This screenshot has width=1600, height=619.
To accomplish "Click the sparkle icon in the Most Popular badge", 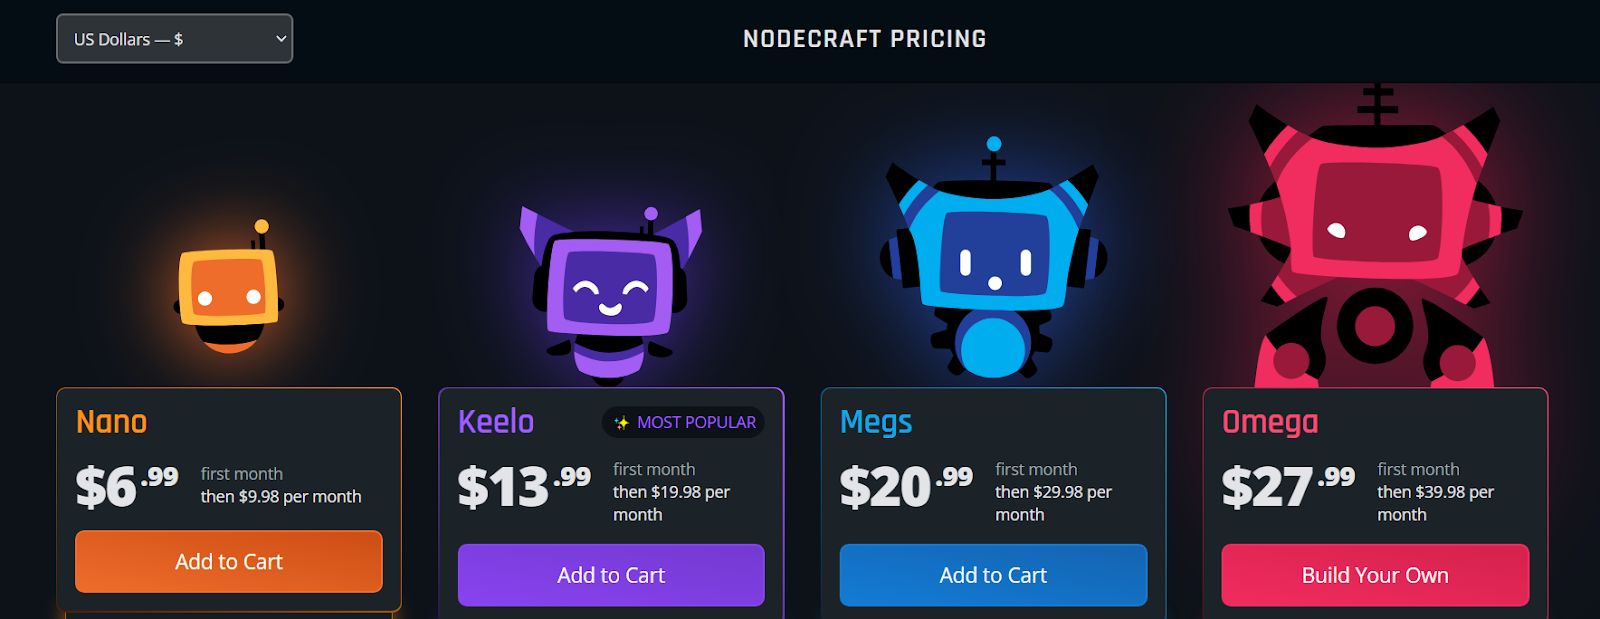I will [x=621, y=423].
